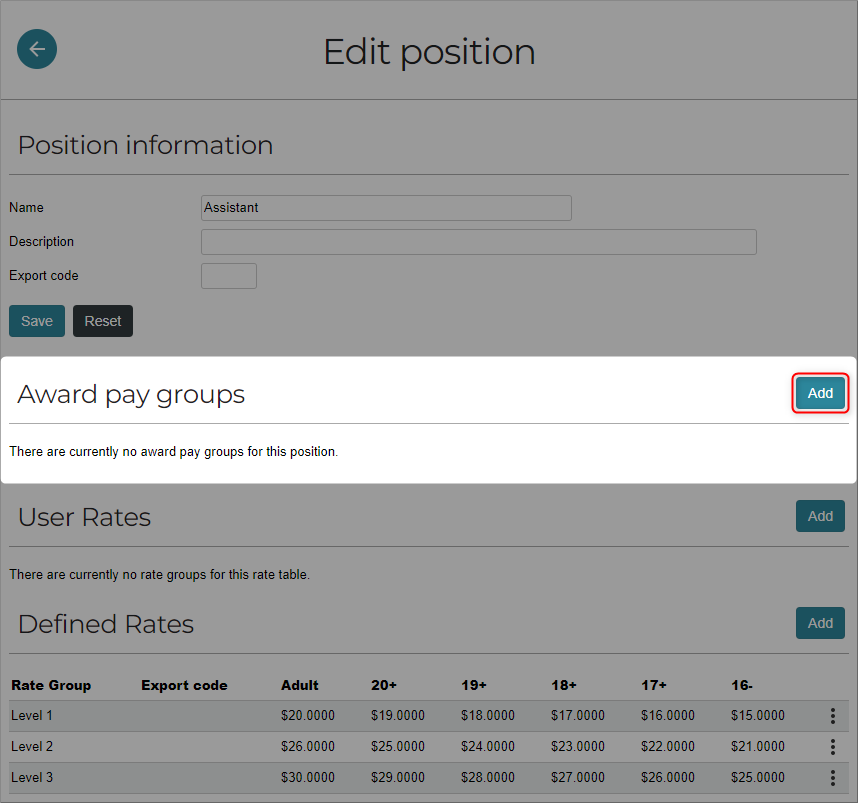Click the Level 3 Adult rate $30.0000

308,777
